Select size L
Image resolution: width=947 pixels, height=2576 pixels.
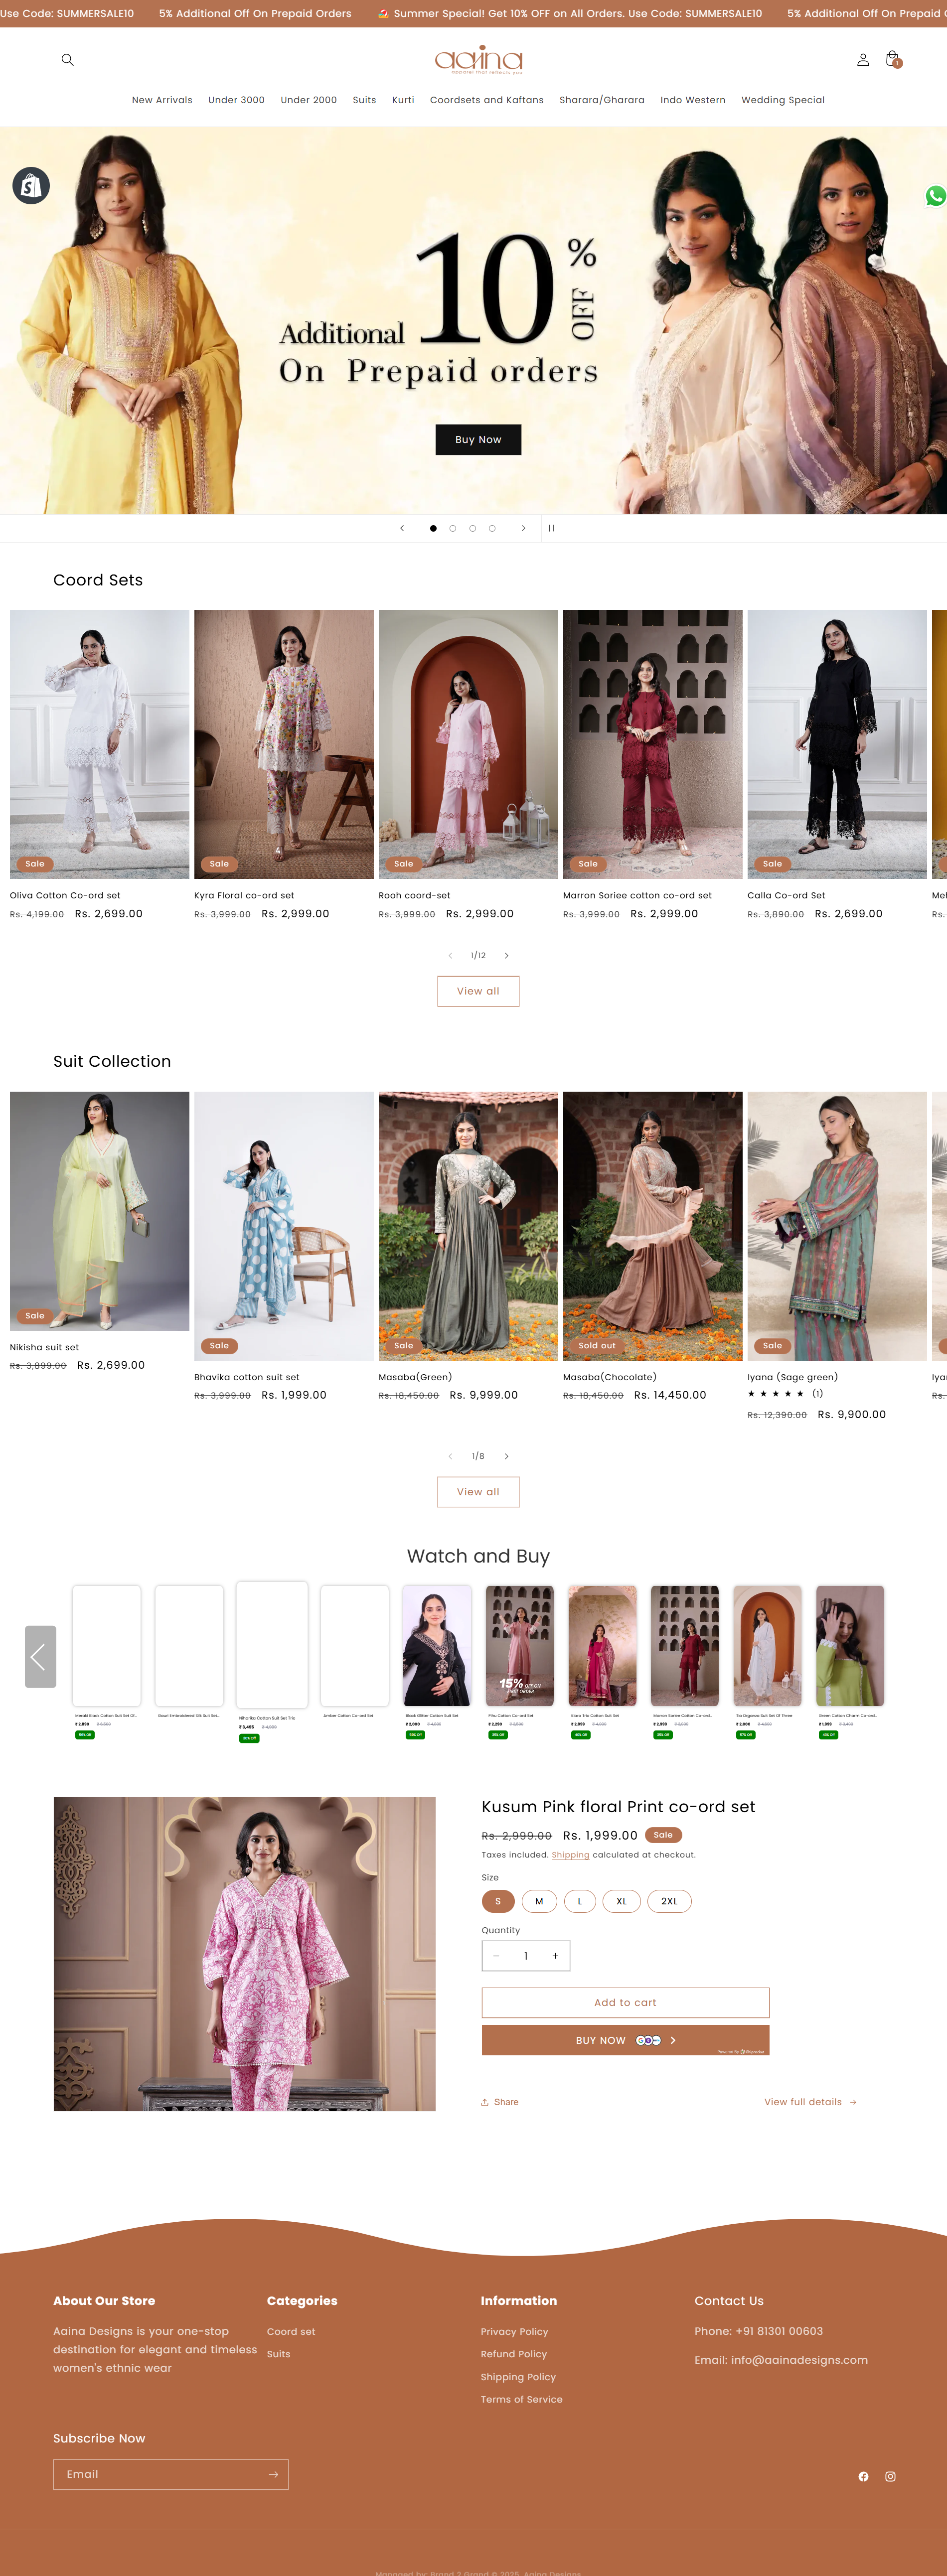coord(580,1901)
